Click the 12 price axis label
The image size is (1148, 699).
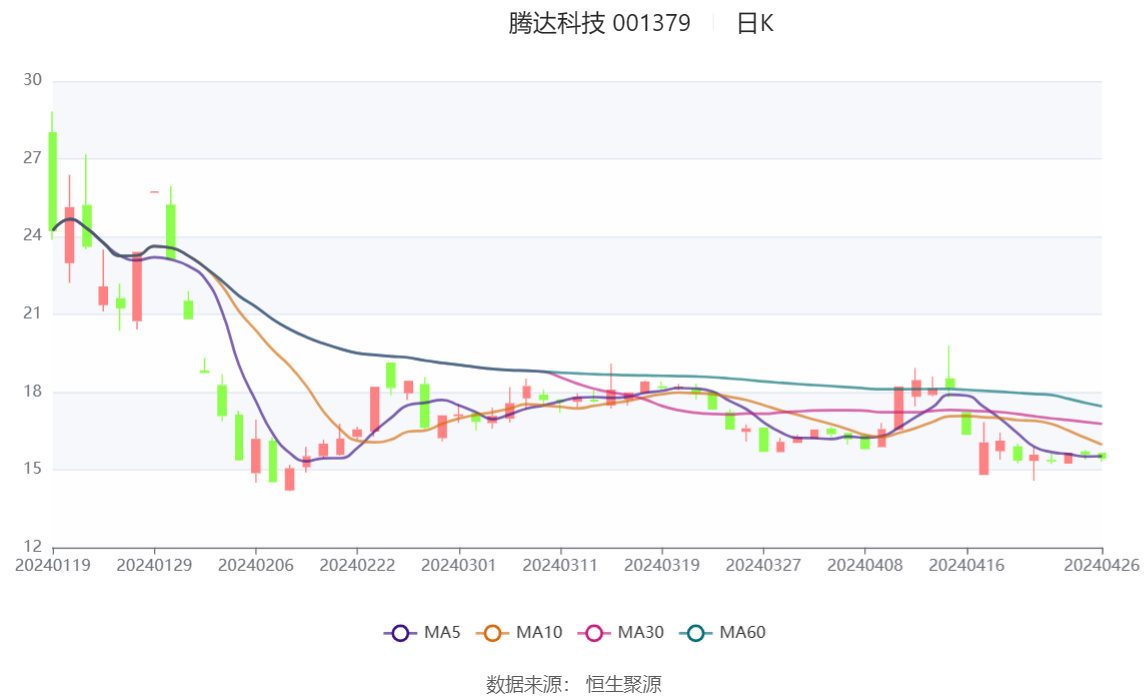tap(32, 546)
